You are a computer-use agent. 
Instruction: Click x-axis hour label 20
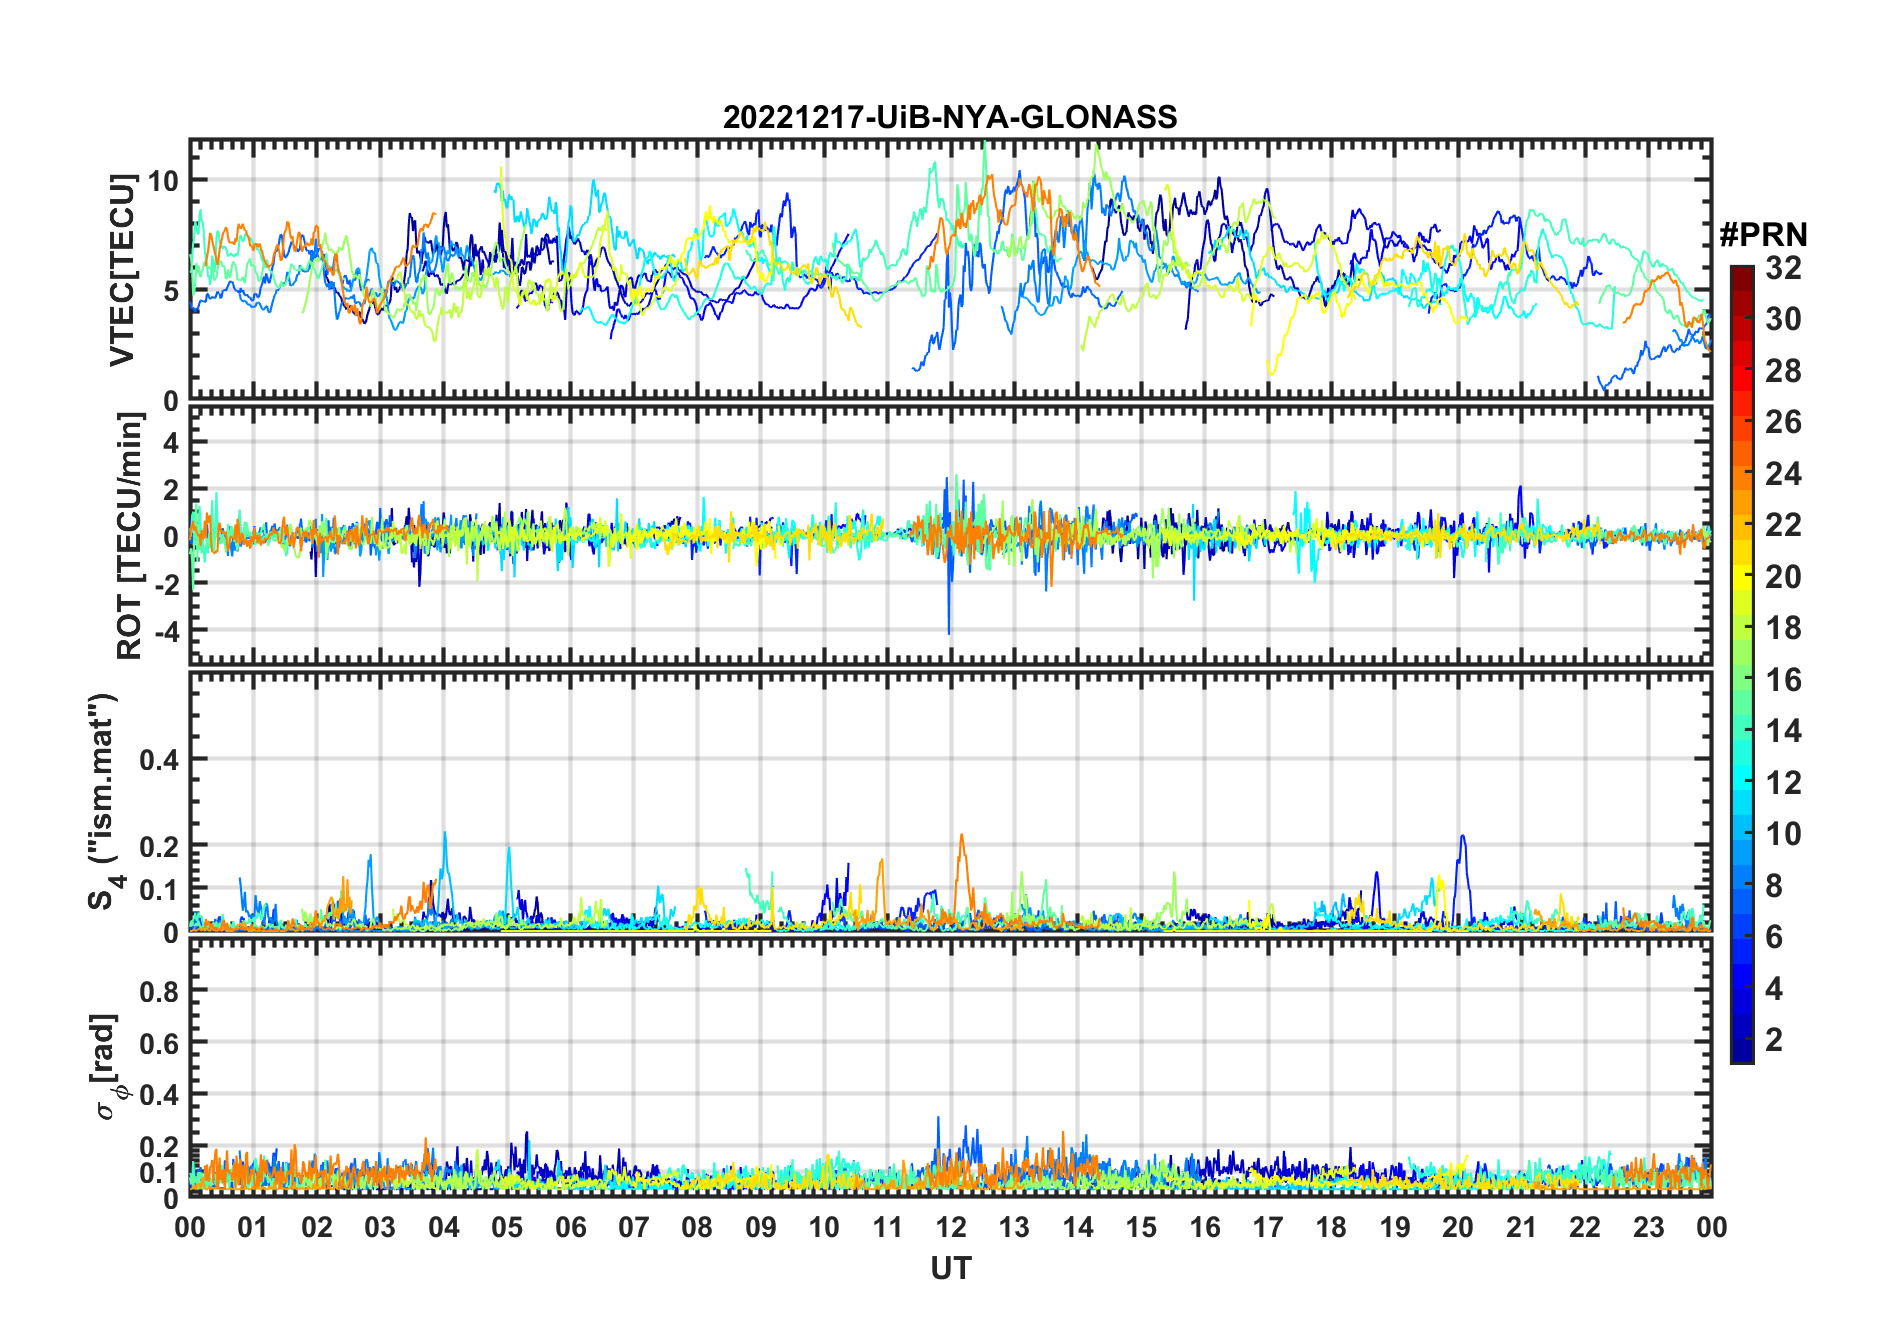1458,1226
